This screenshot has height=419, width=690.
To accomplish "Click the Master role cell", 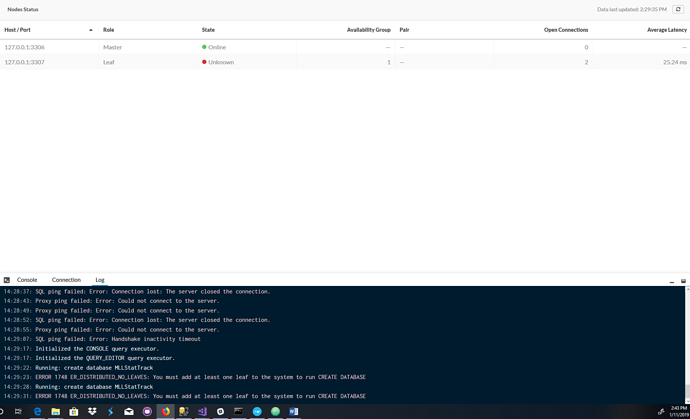I will tap(113, 47).
